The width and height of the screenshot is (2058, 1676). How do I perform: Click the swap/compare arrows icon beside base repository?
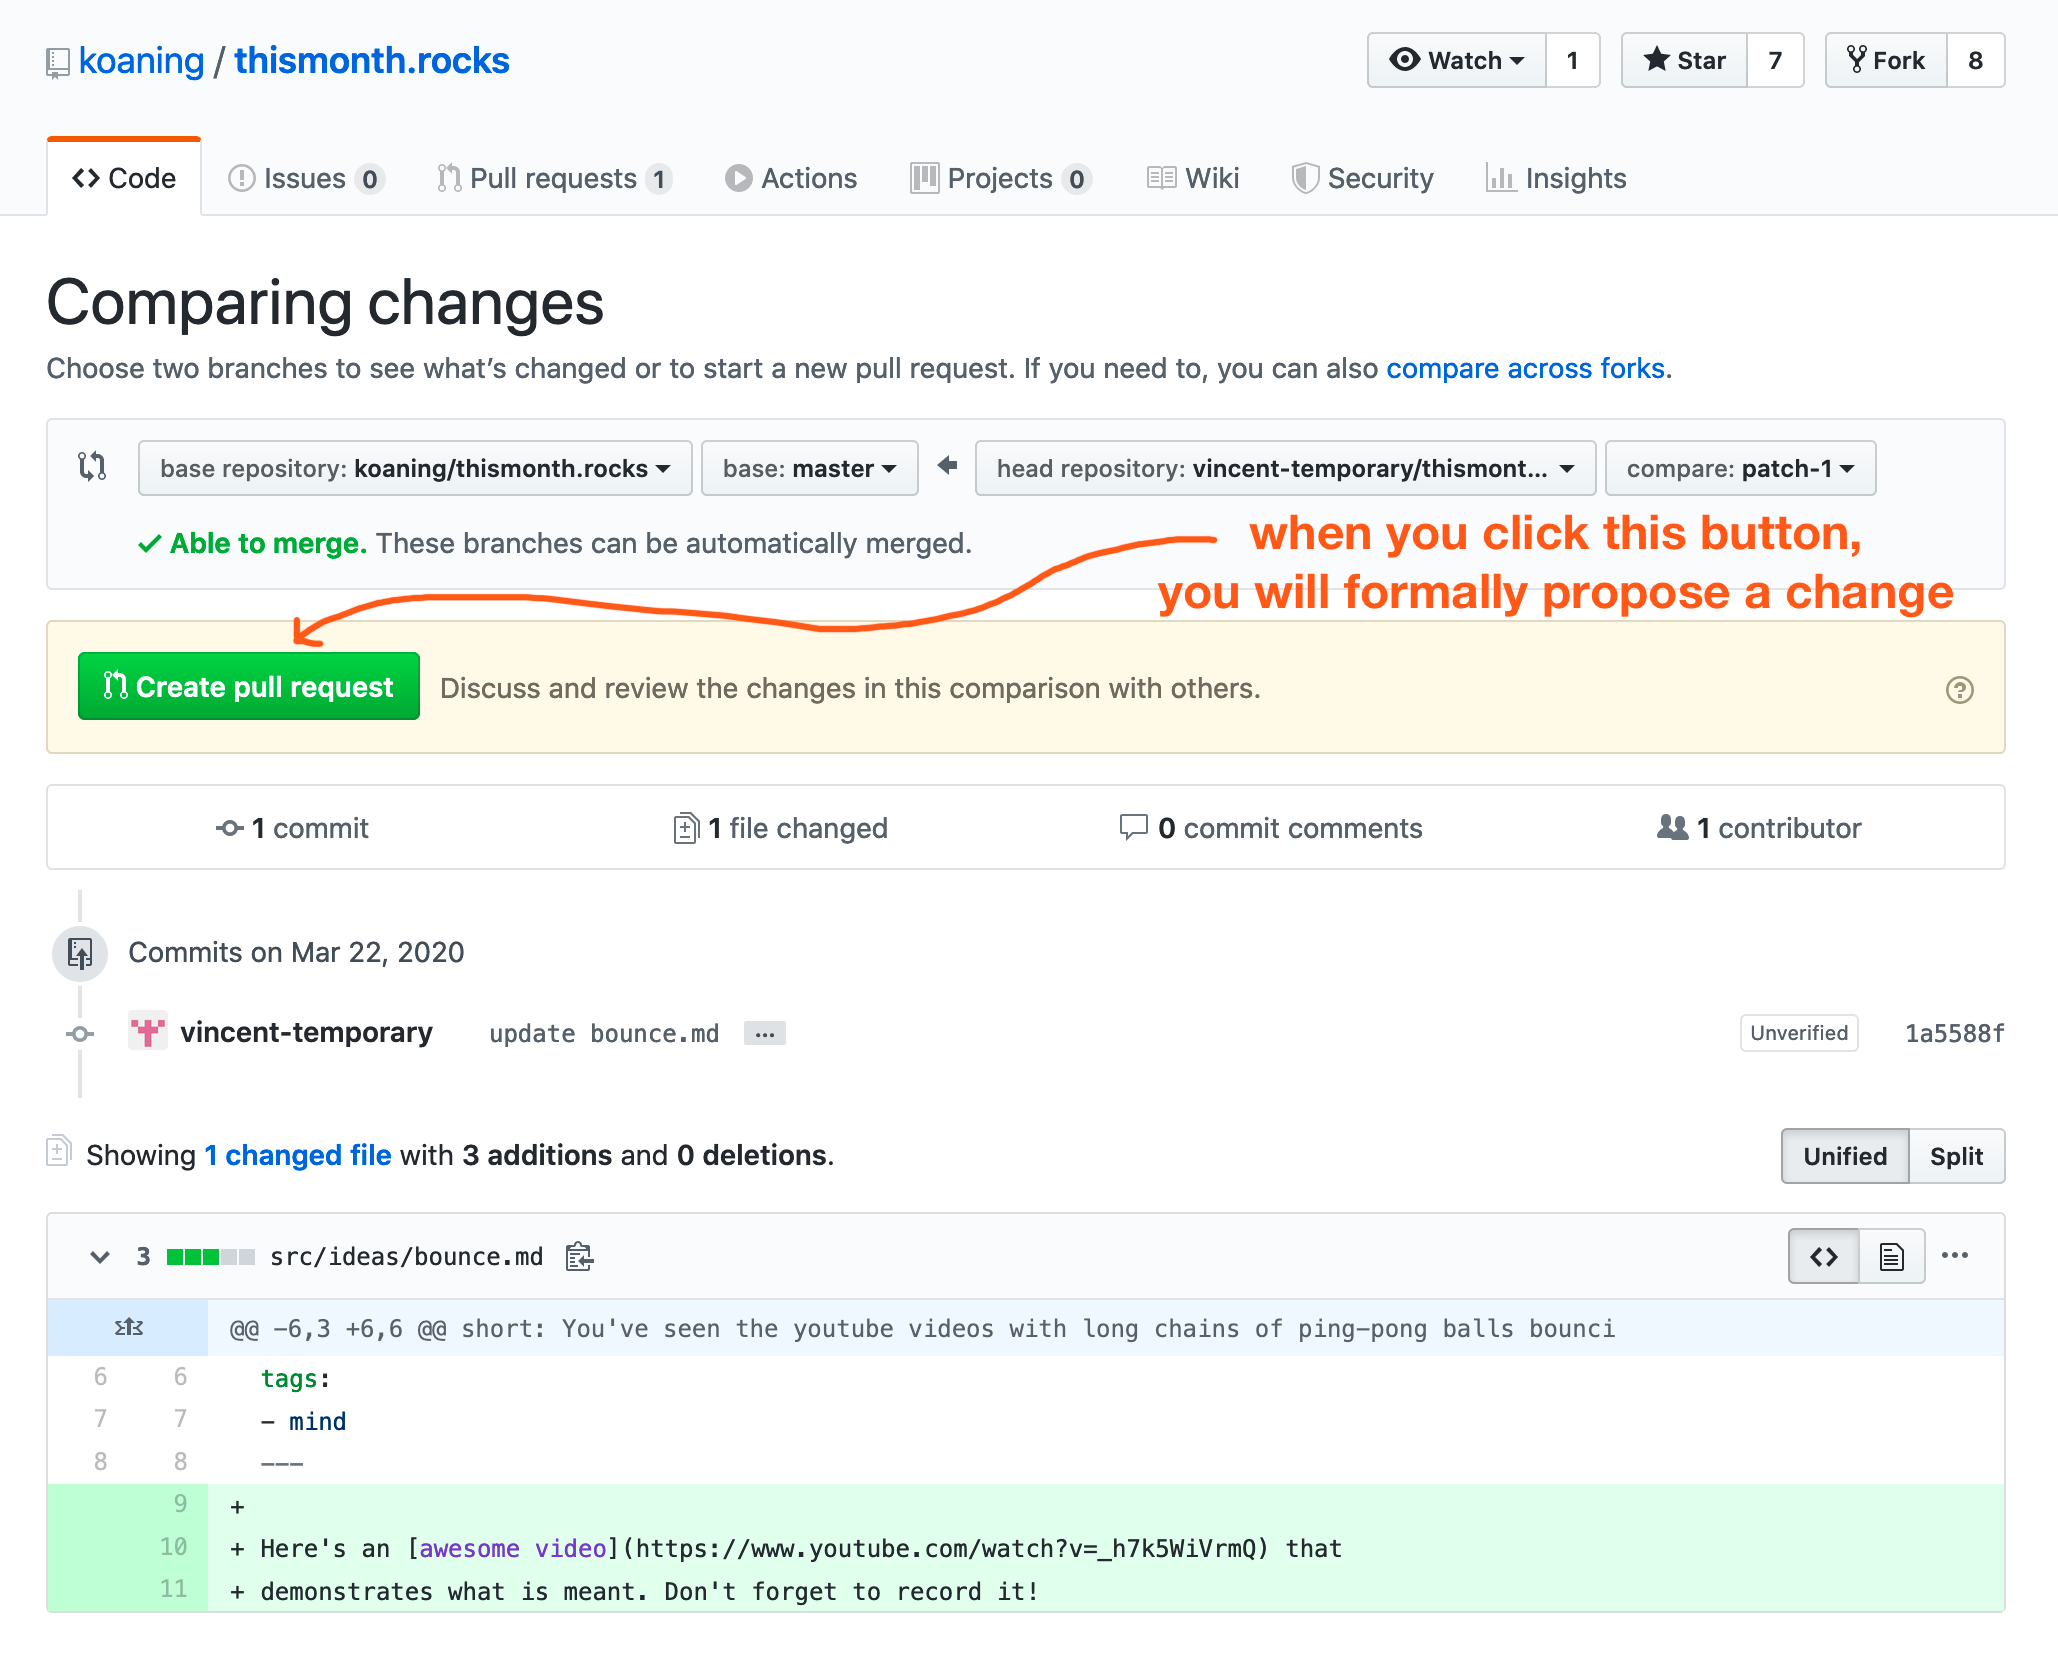92,467
